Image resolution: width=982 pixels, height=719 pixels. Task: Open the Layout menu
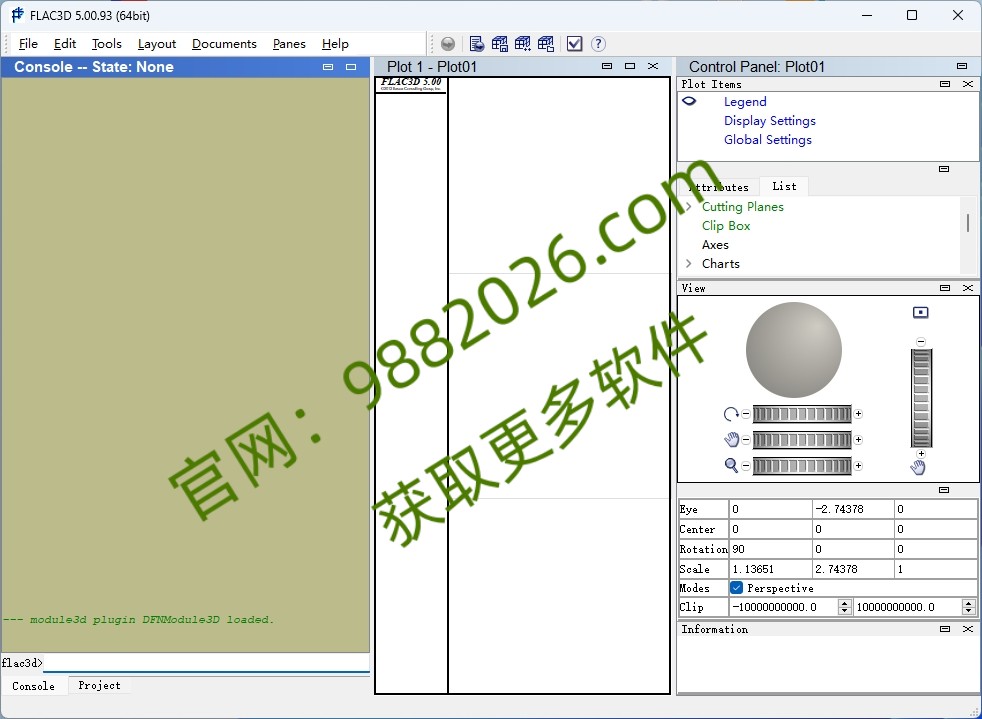pos(157,44)
